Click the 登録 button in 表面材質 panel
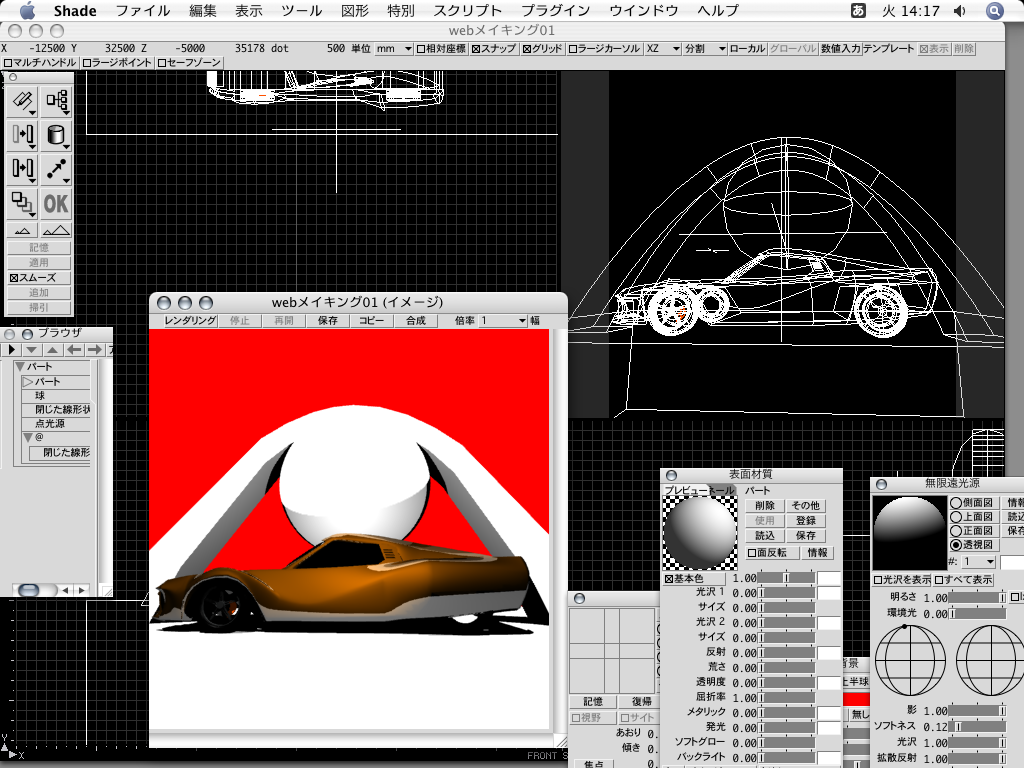Screen dimensions: 1024x768 point(805,521)
